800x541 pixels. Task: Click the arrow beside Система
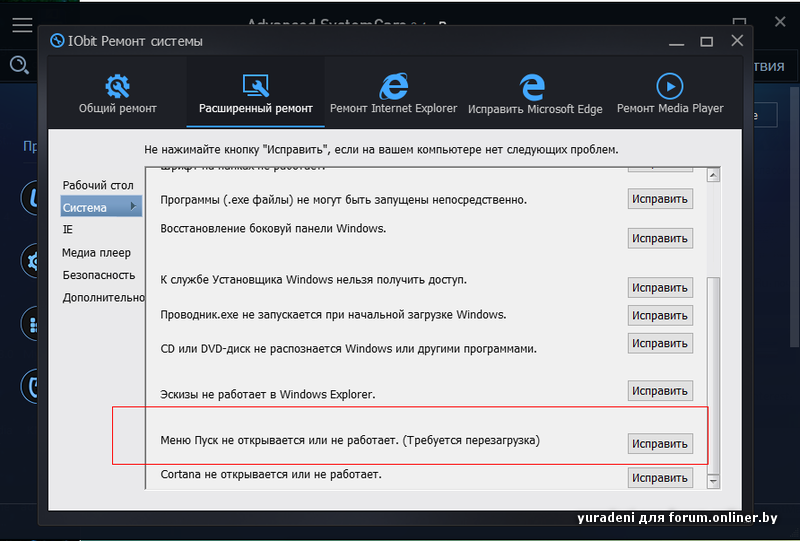pos(133,206)
